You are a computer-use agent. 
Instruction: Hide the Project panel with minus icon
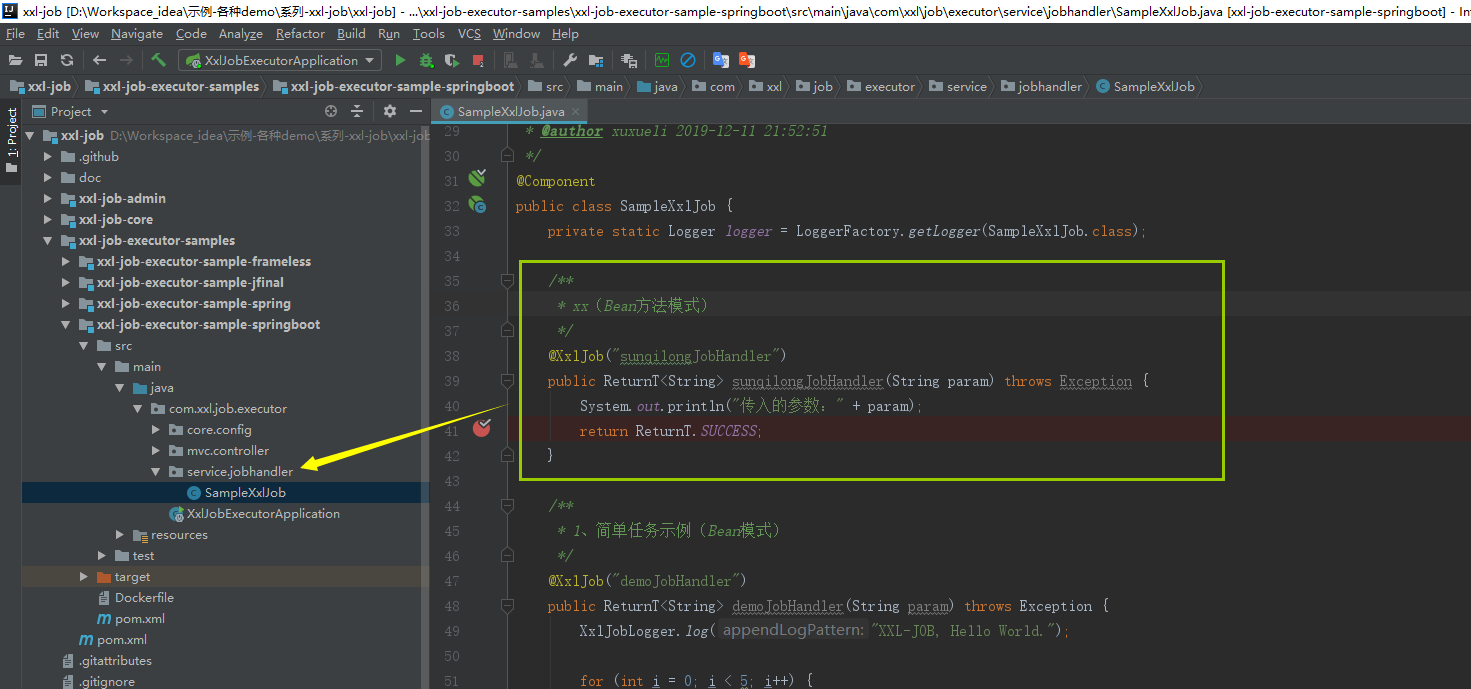(x=416, y=111)
